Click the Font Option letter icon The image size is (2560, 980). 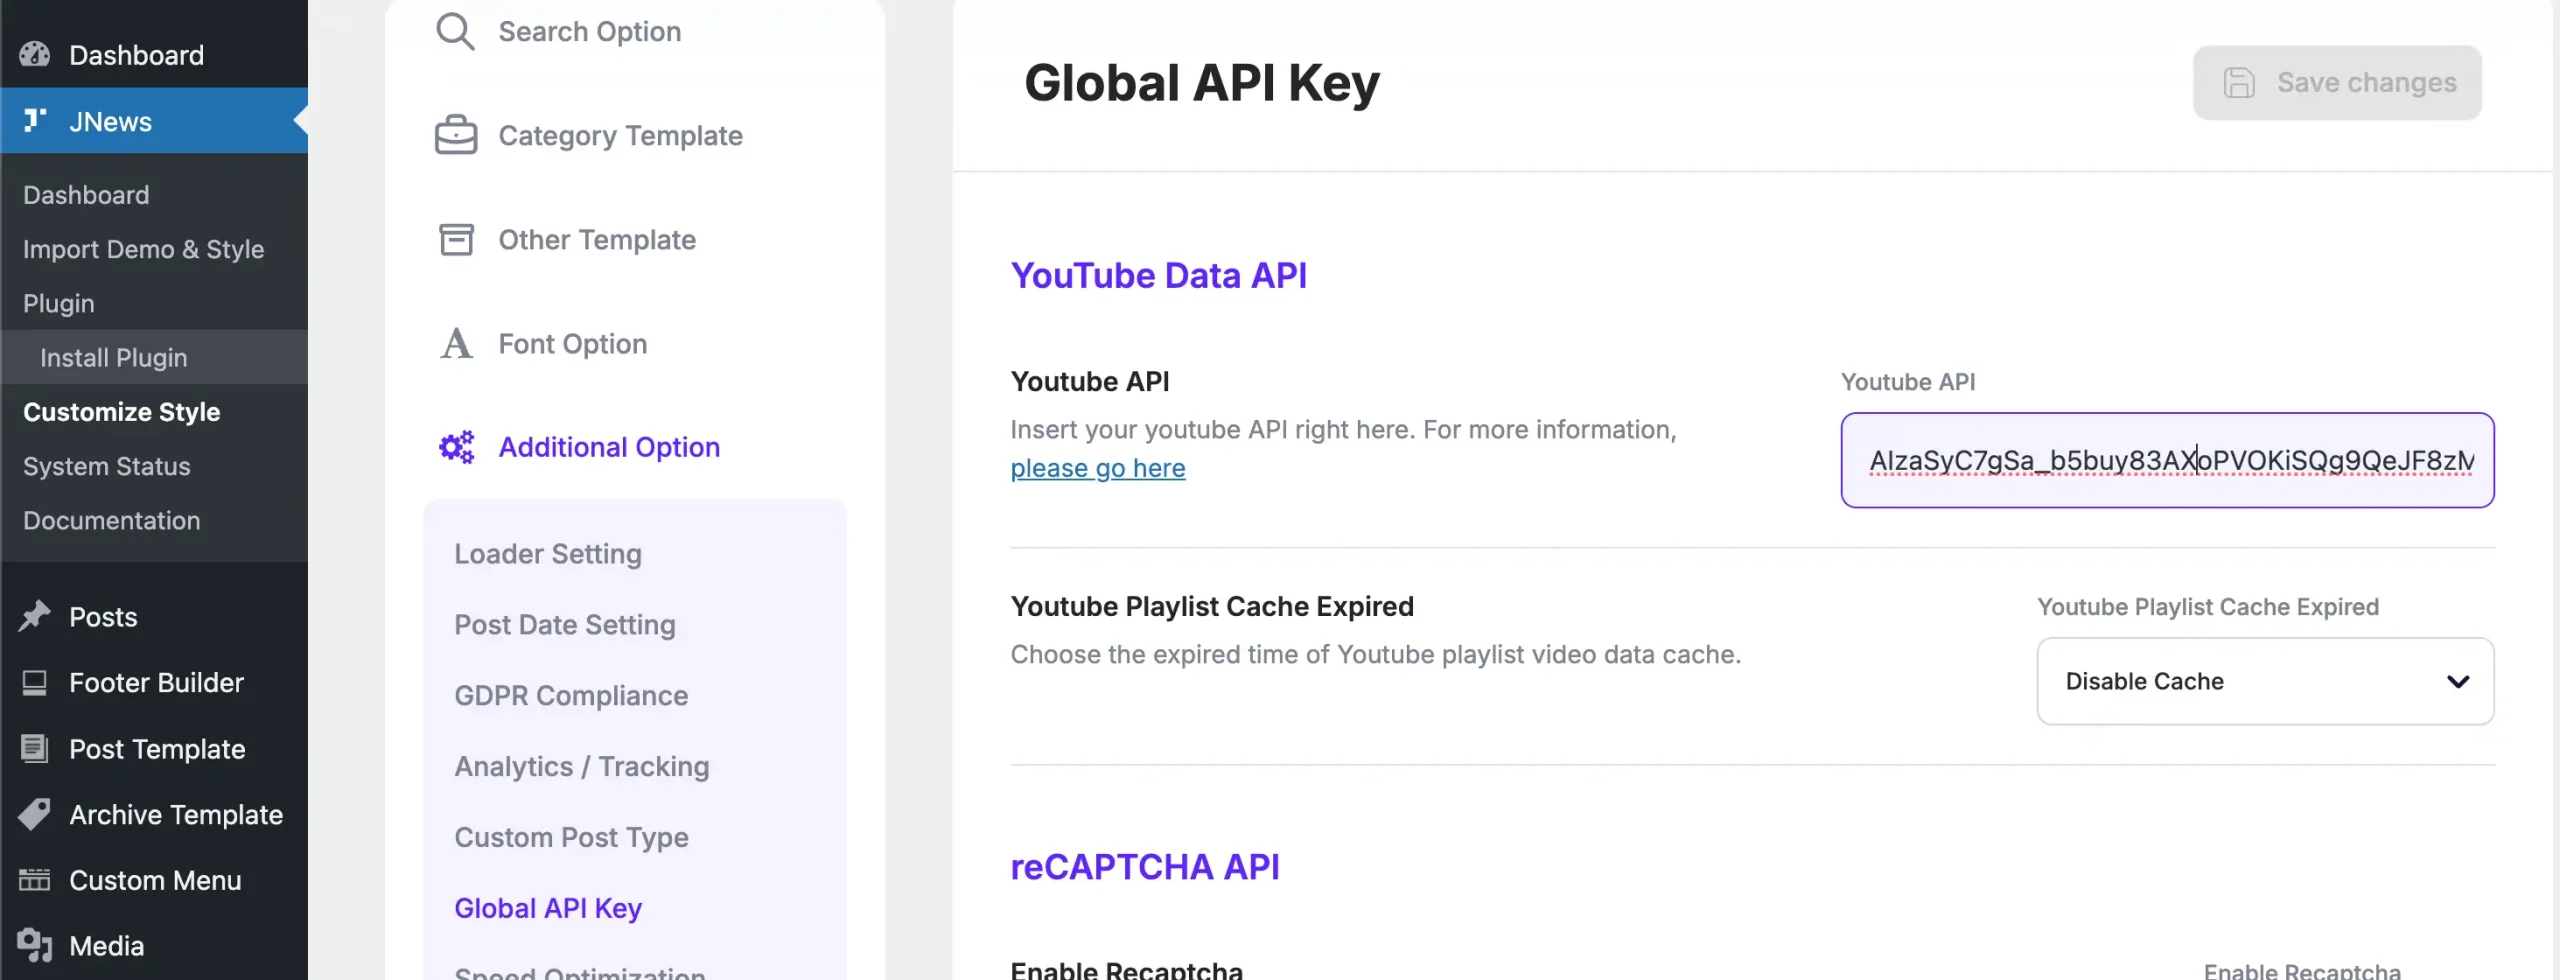tap(456, 343)
